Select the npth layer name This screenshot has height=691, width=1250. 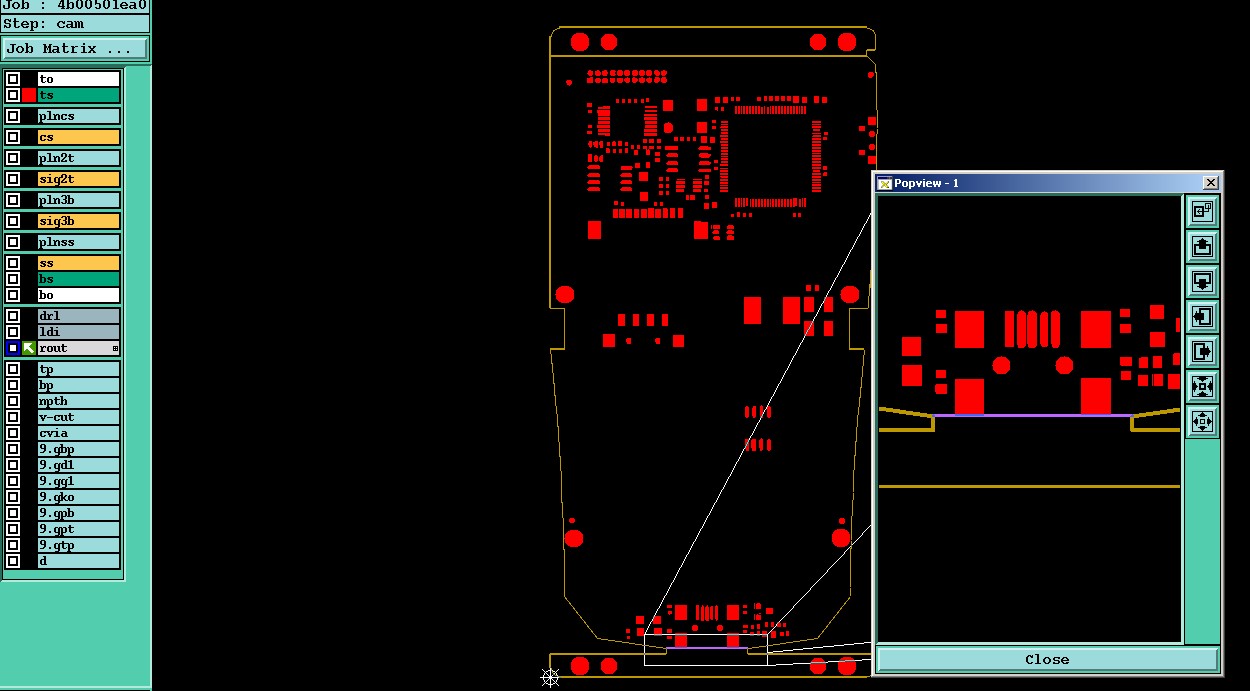(x=78, y=401)
